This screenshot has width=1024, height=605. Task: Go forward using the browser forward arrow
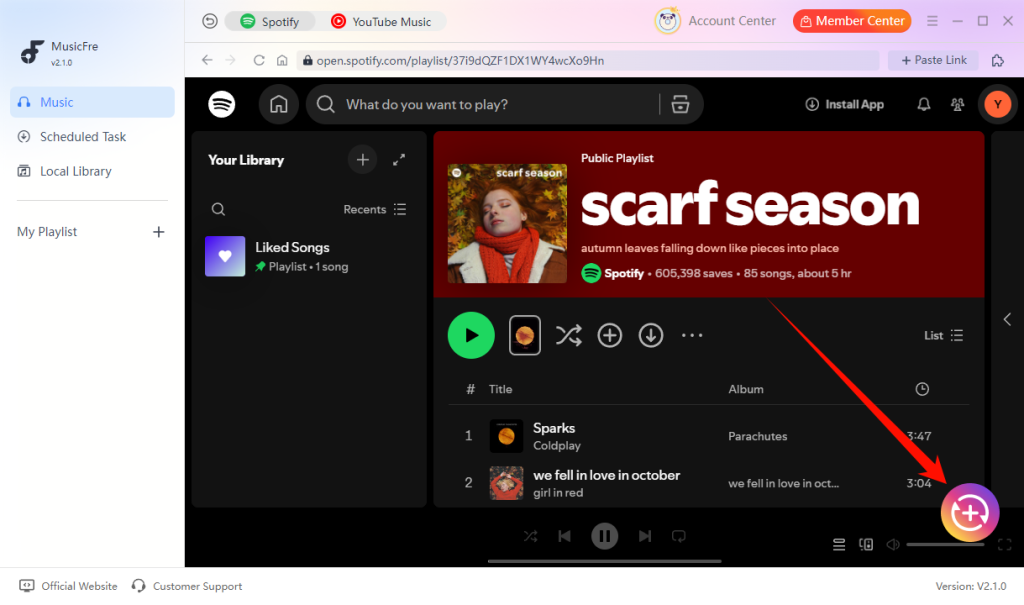pos(231,60)
